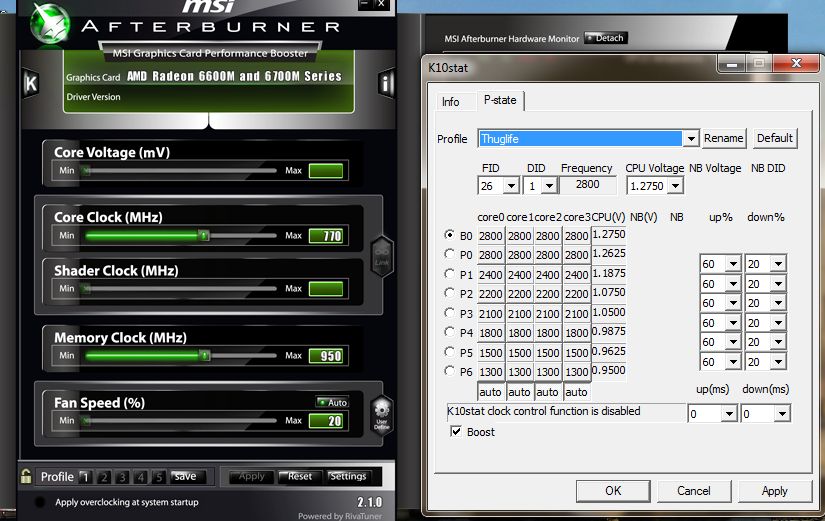The image size is (825, 521).
Task: Select the P1 P-state radio button
Action: [x=449, y=274]
